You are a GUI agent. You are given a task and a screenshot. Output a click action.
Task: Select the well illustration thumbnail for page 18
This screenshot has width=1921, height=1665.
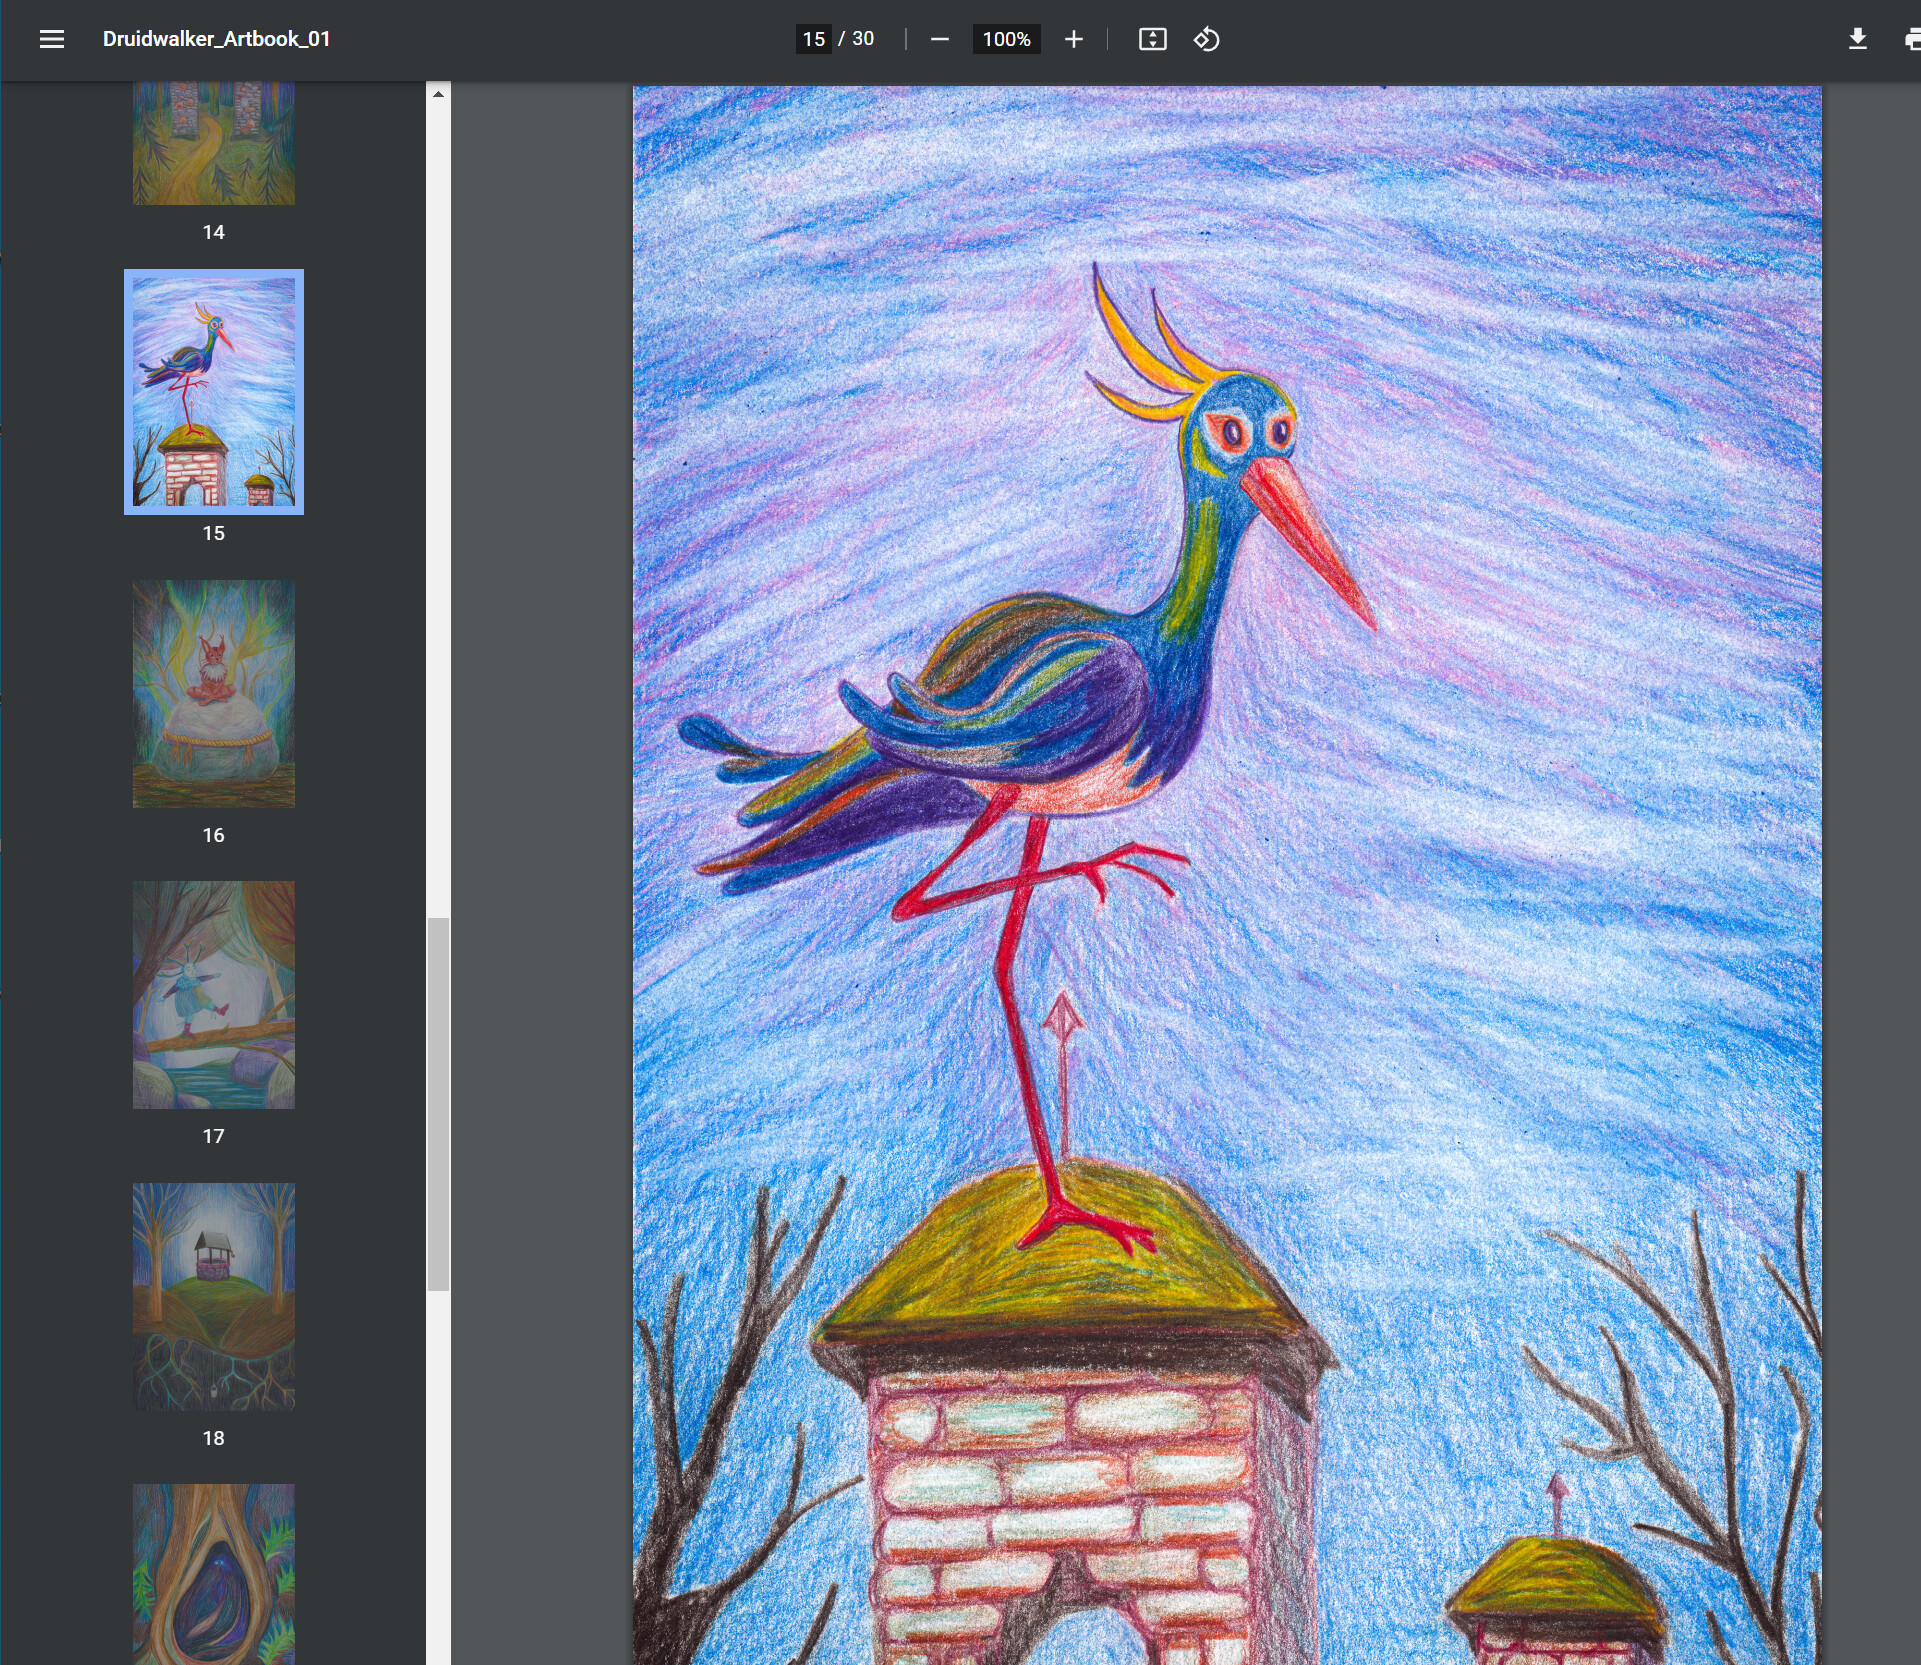[x=213, y=1297]
